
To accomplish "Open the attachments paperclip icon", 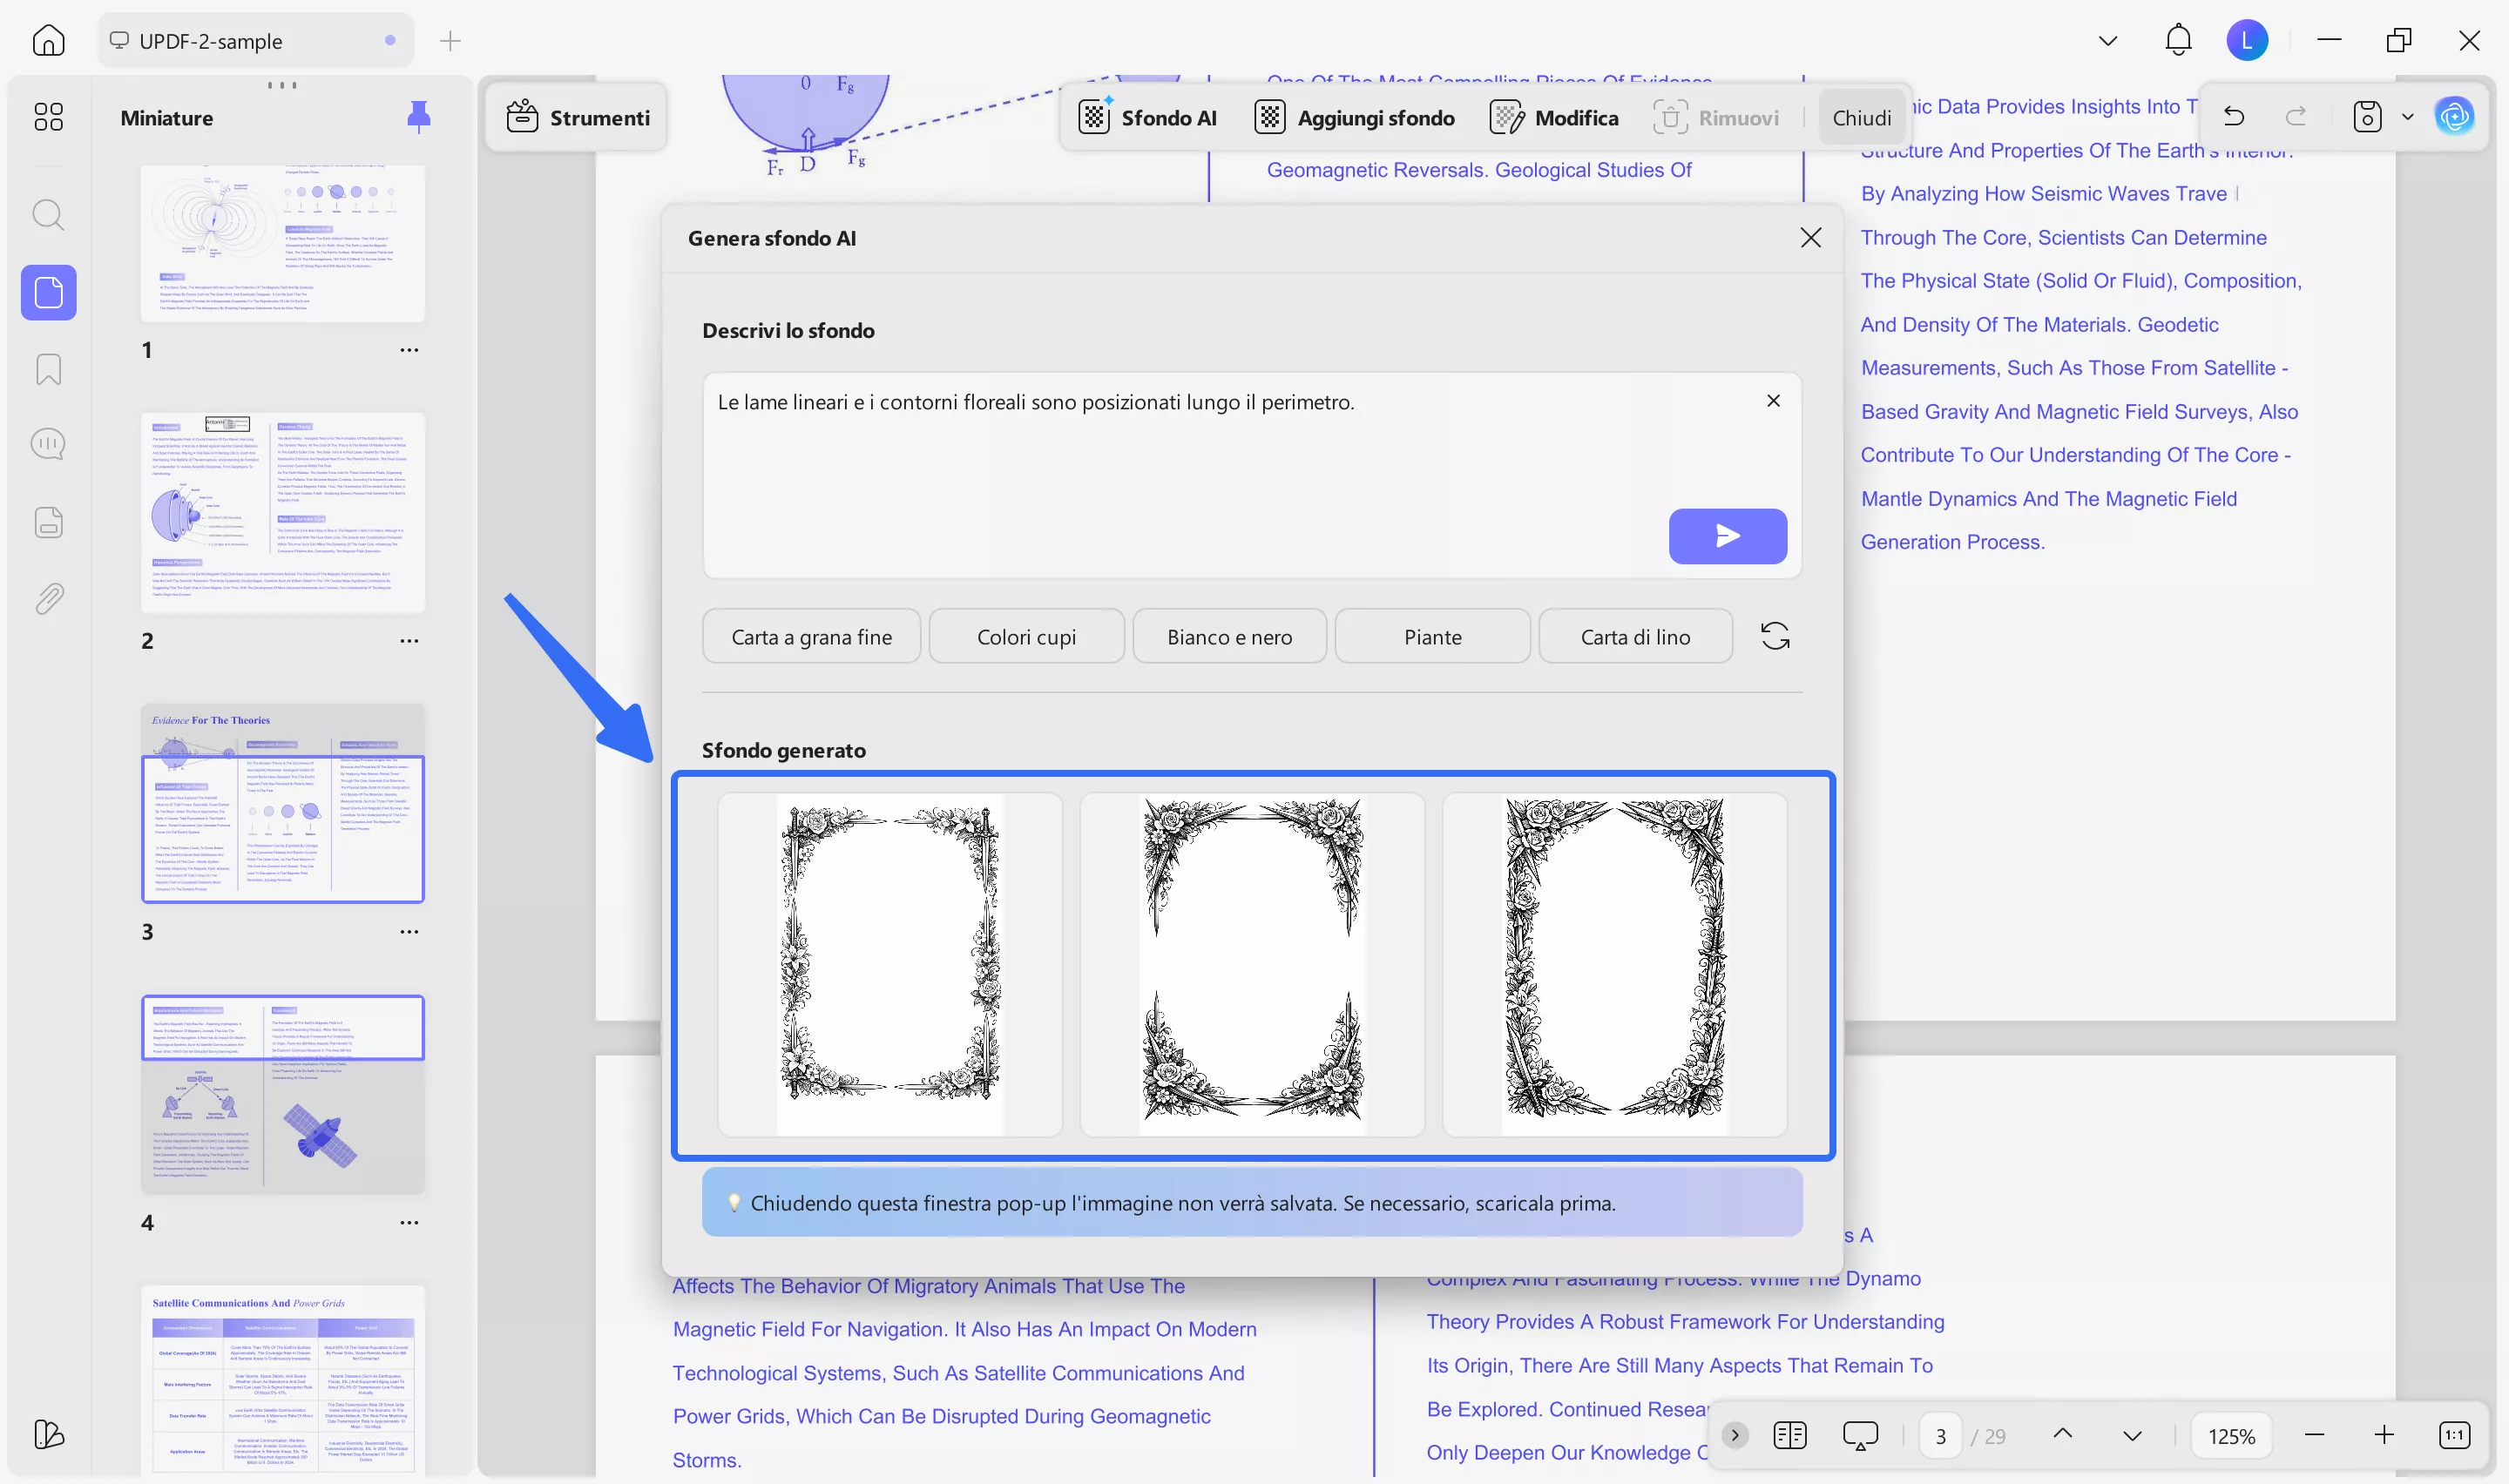I will coord(48,599).
